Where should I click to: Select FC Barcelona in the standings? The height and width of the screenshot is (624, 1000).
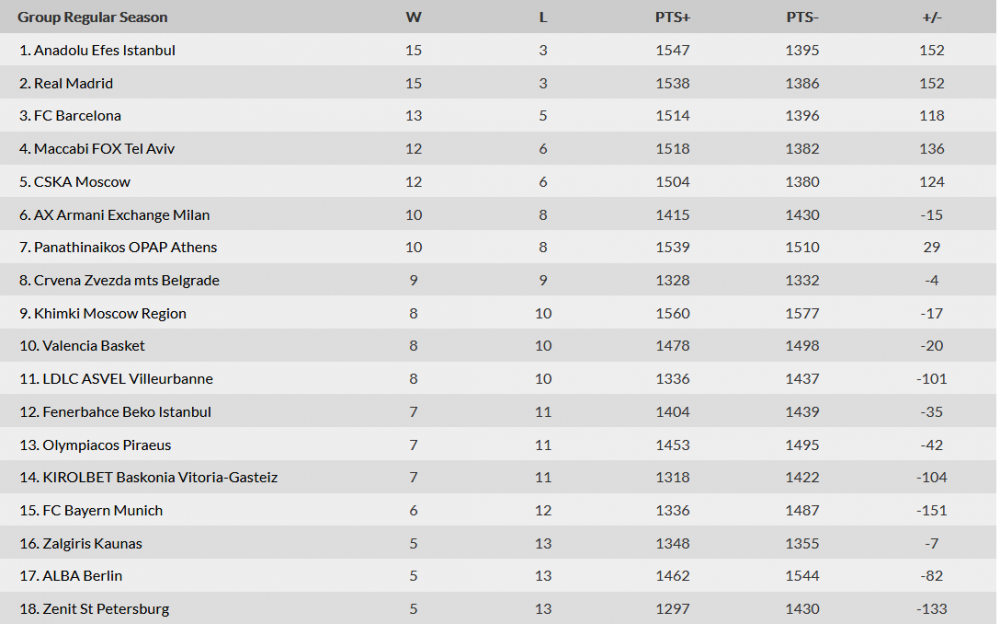click(77, 116)
